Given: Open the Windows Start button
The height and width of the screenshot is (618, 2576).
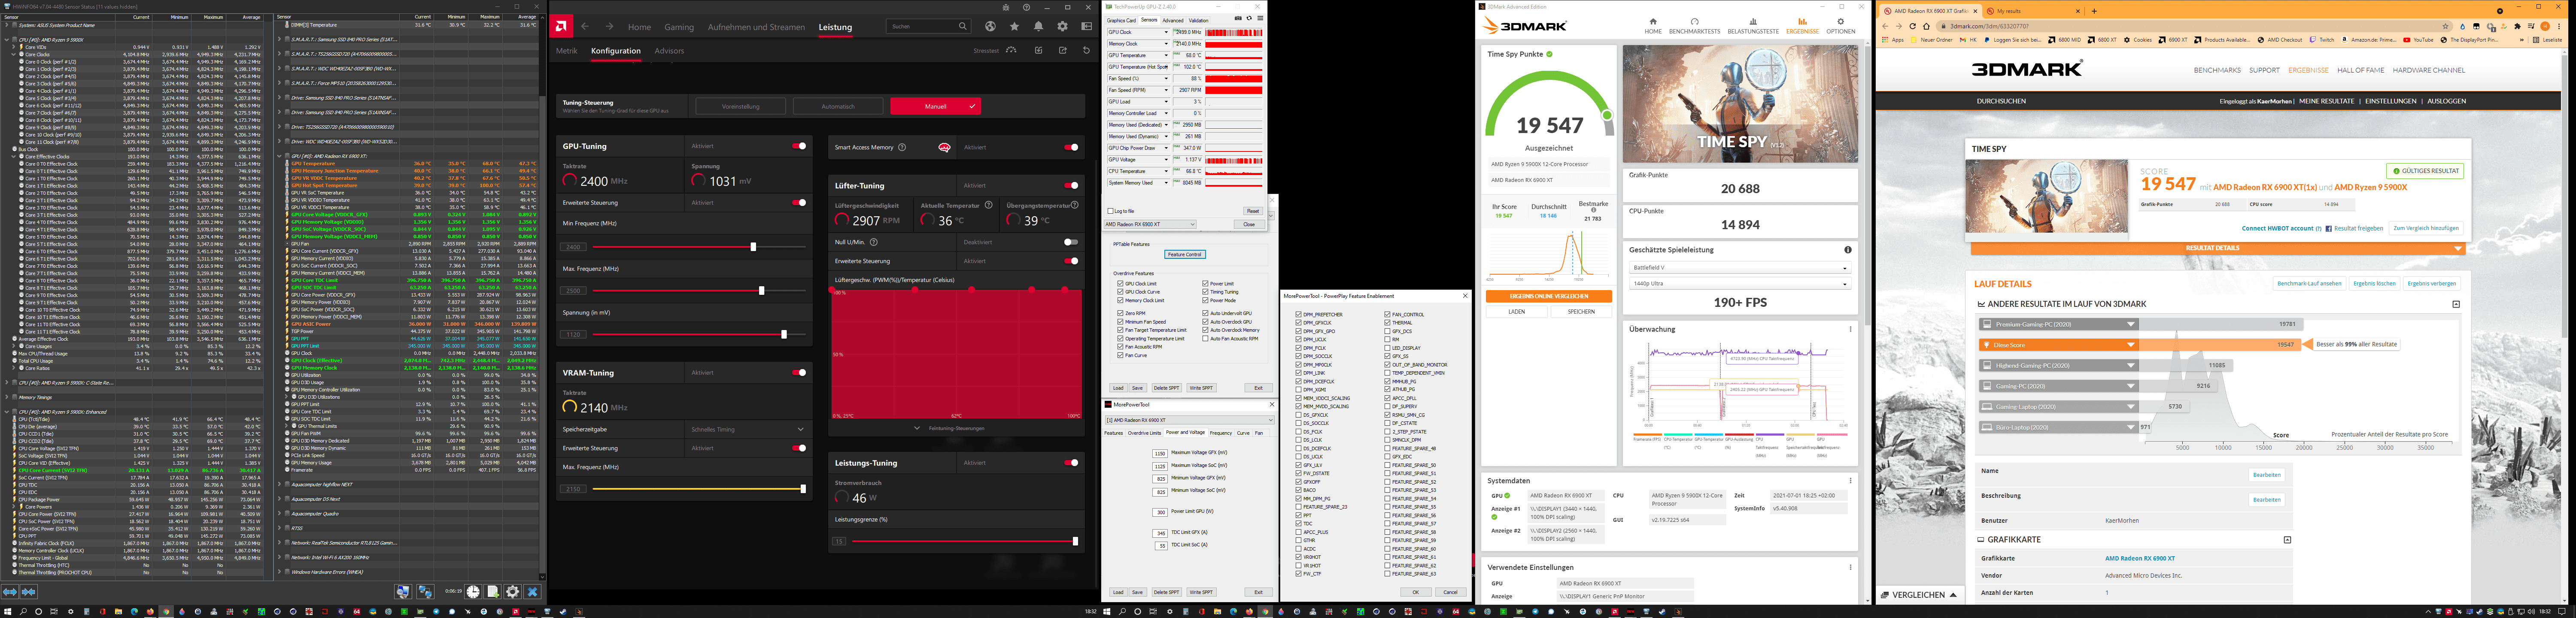Looking at the screenshot, I should coord(8,611).
